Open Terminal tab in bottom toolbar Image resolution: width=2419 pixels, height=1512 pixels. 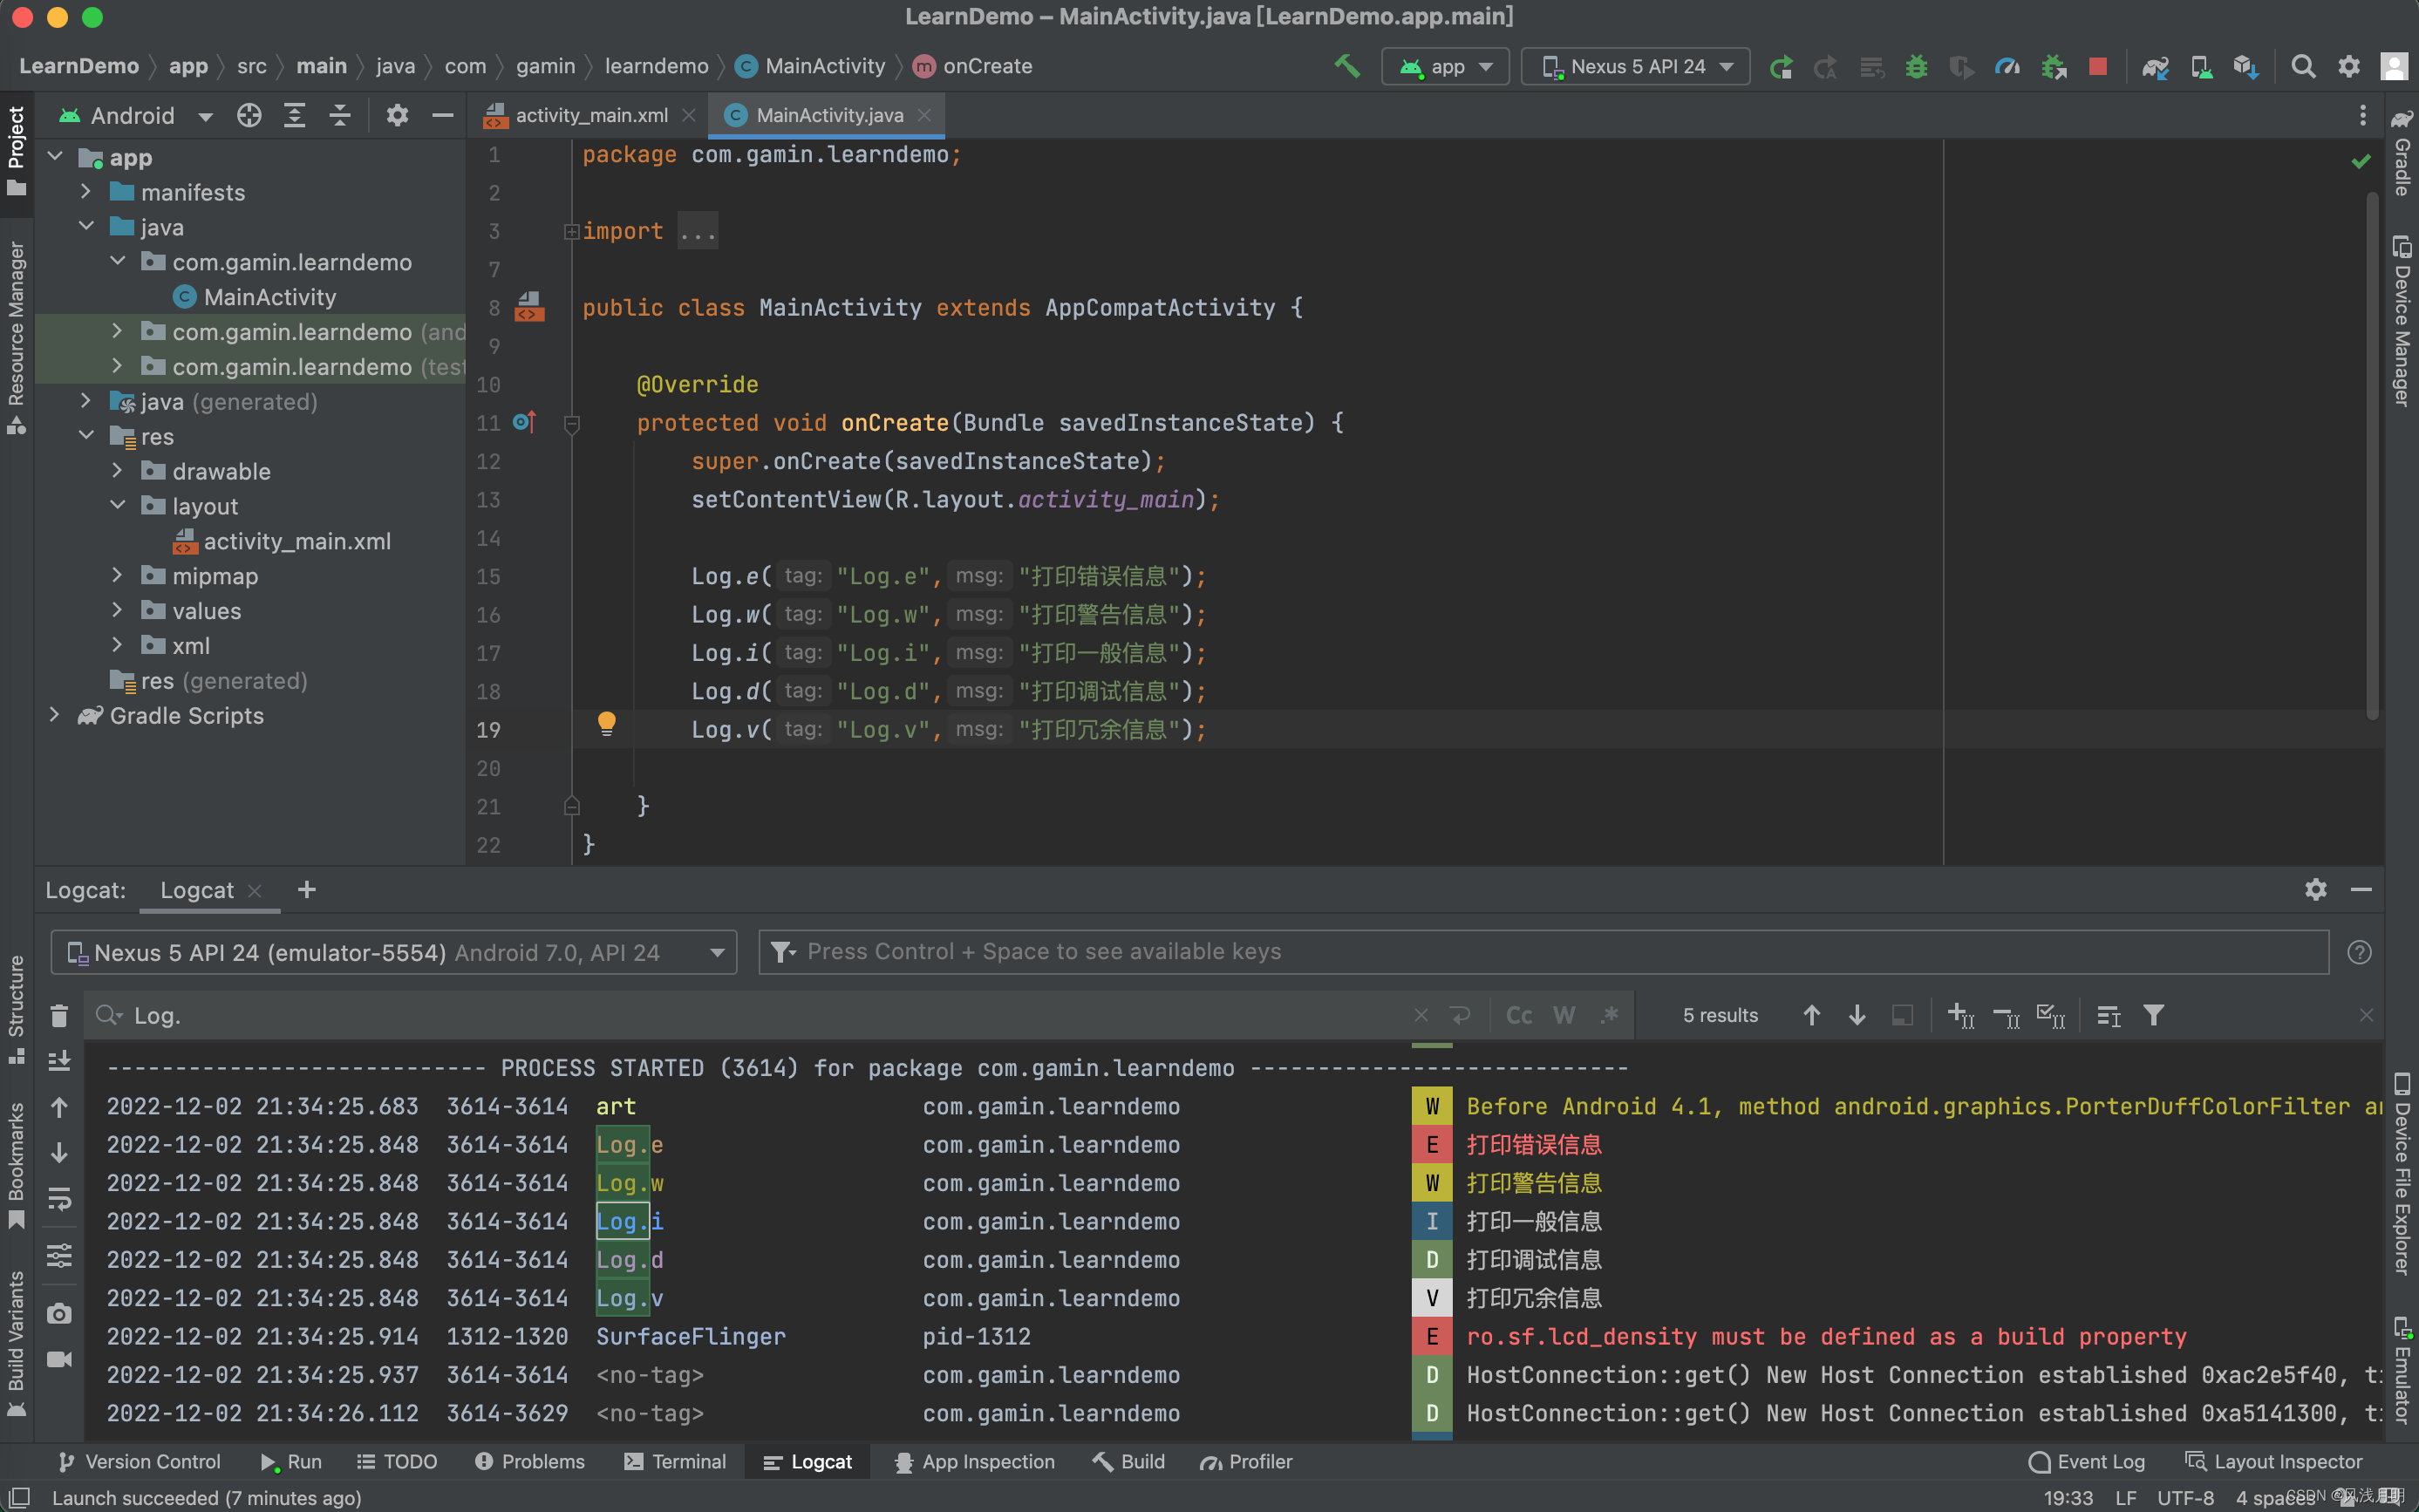tap(688, 1461)
